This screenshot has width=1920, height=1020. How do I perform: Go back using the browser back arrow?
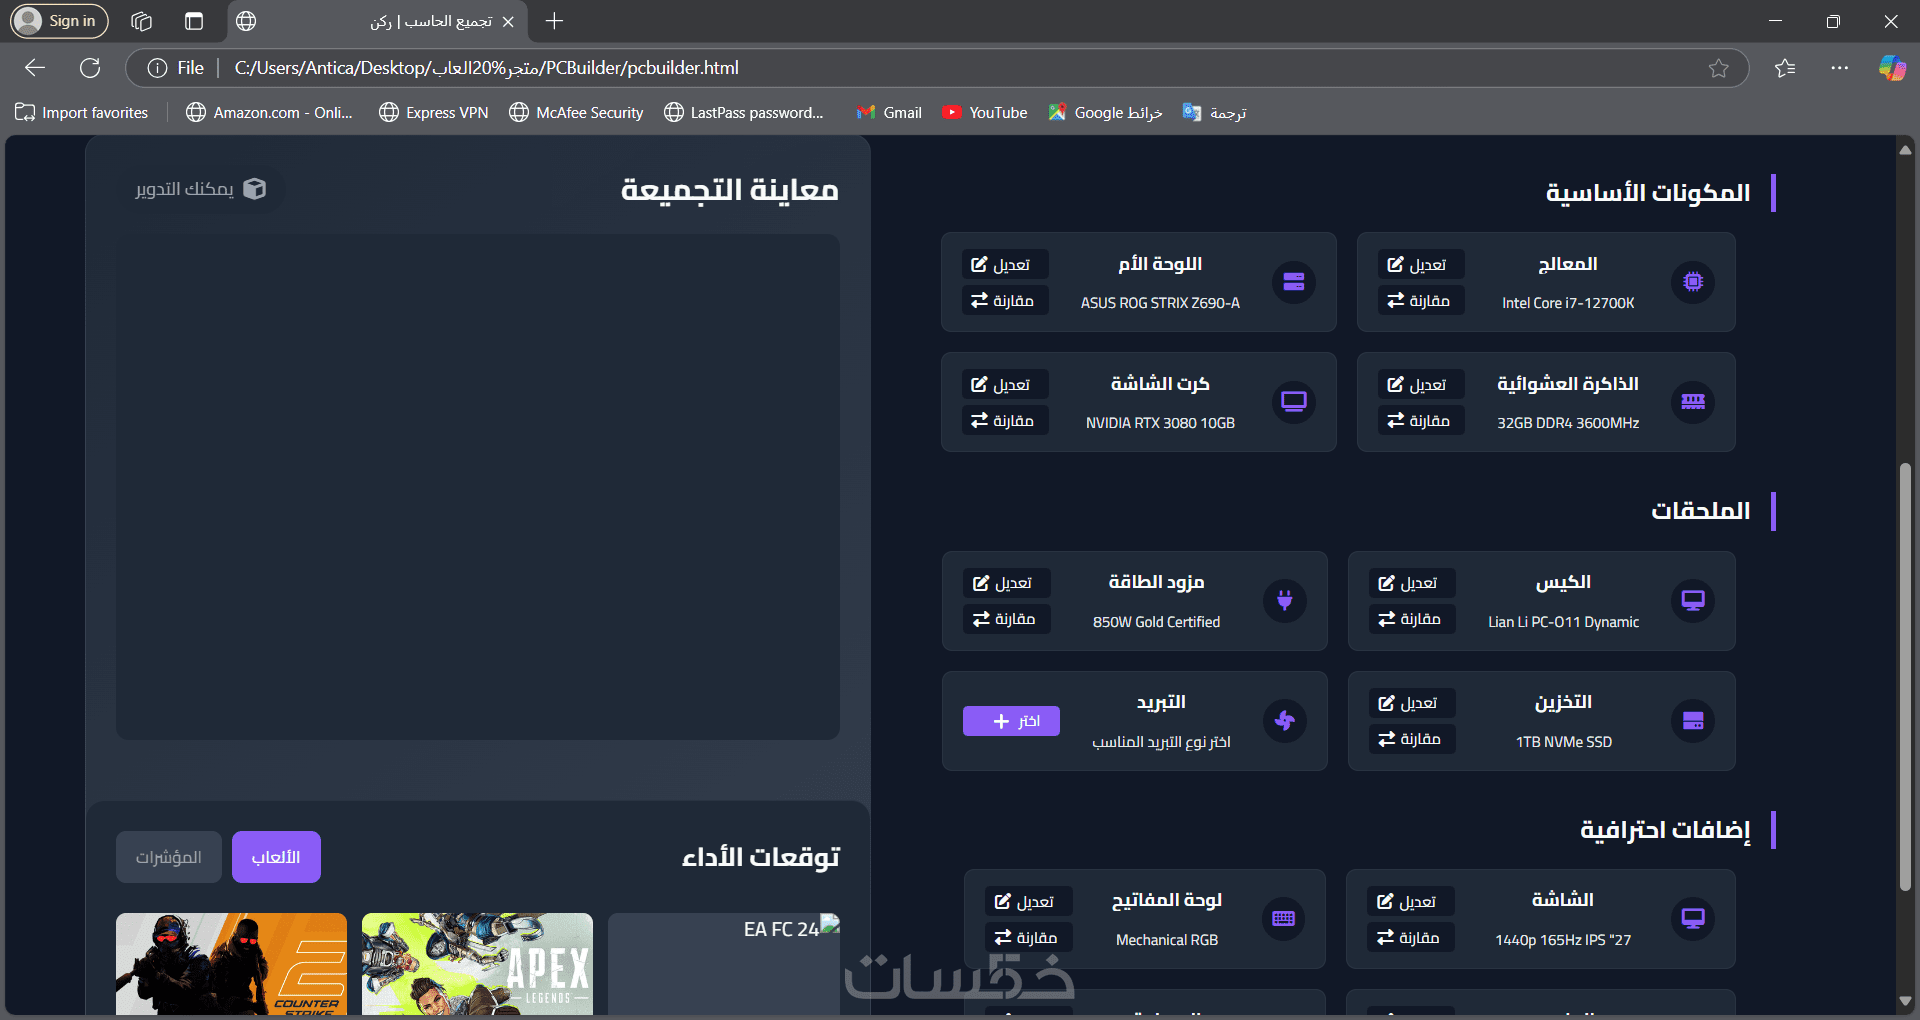35,68
